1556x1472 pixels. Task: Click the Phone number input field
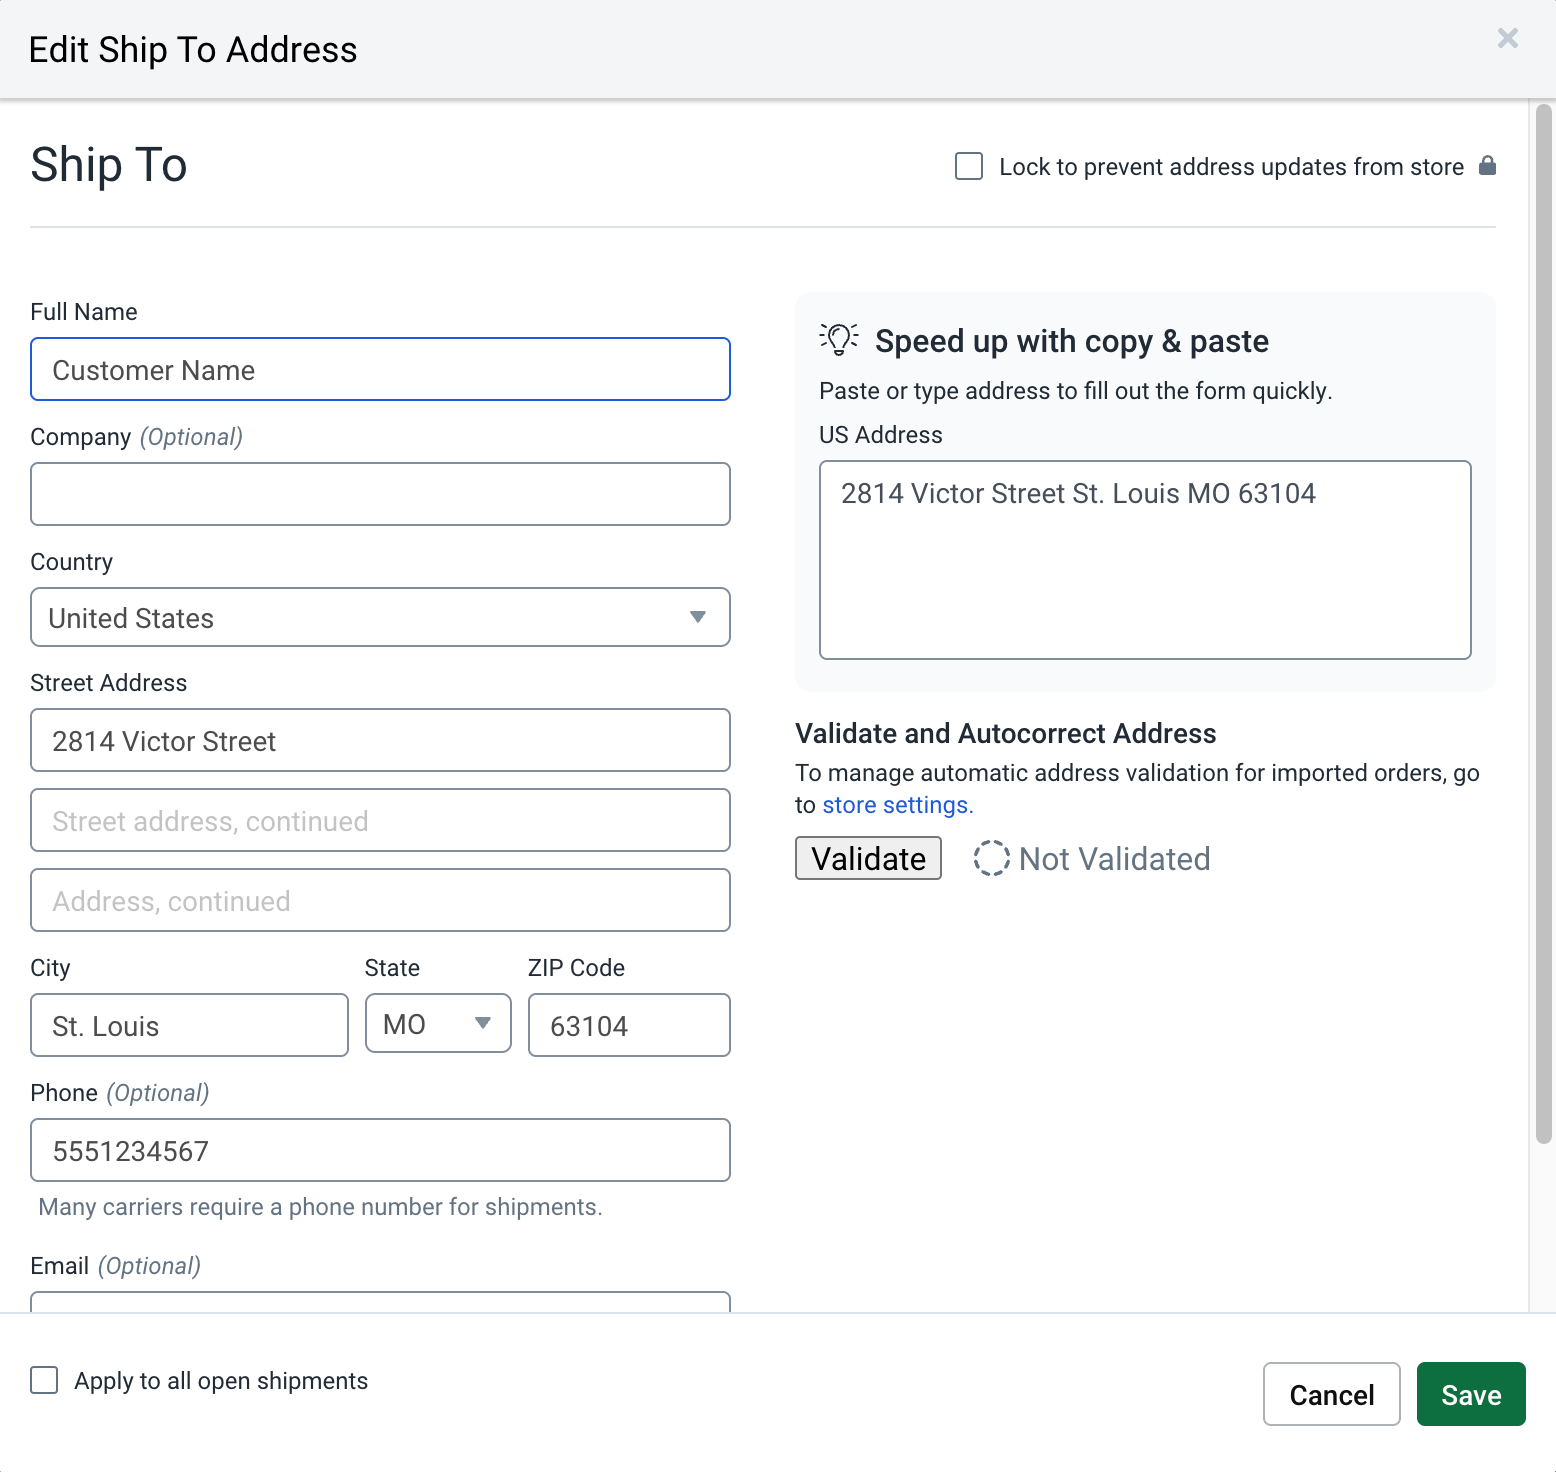(x=380, y=1150)
